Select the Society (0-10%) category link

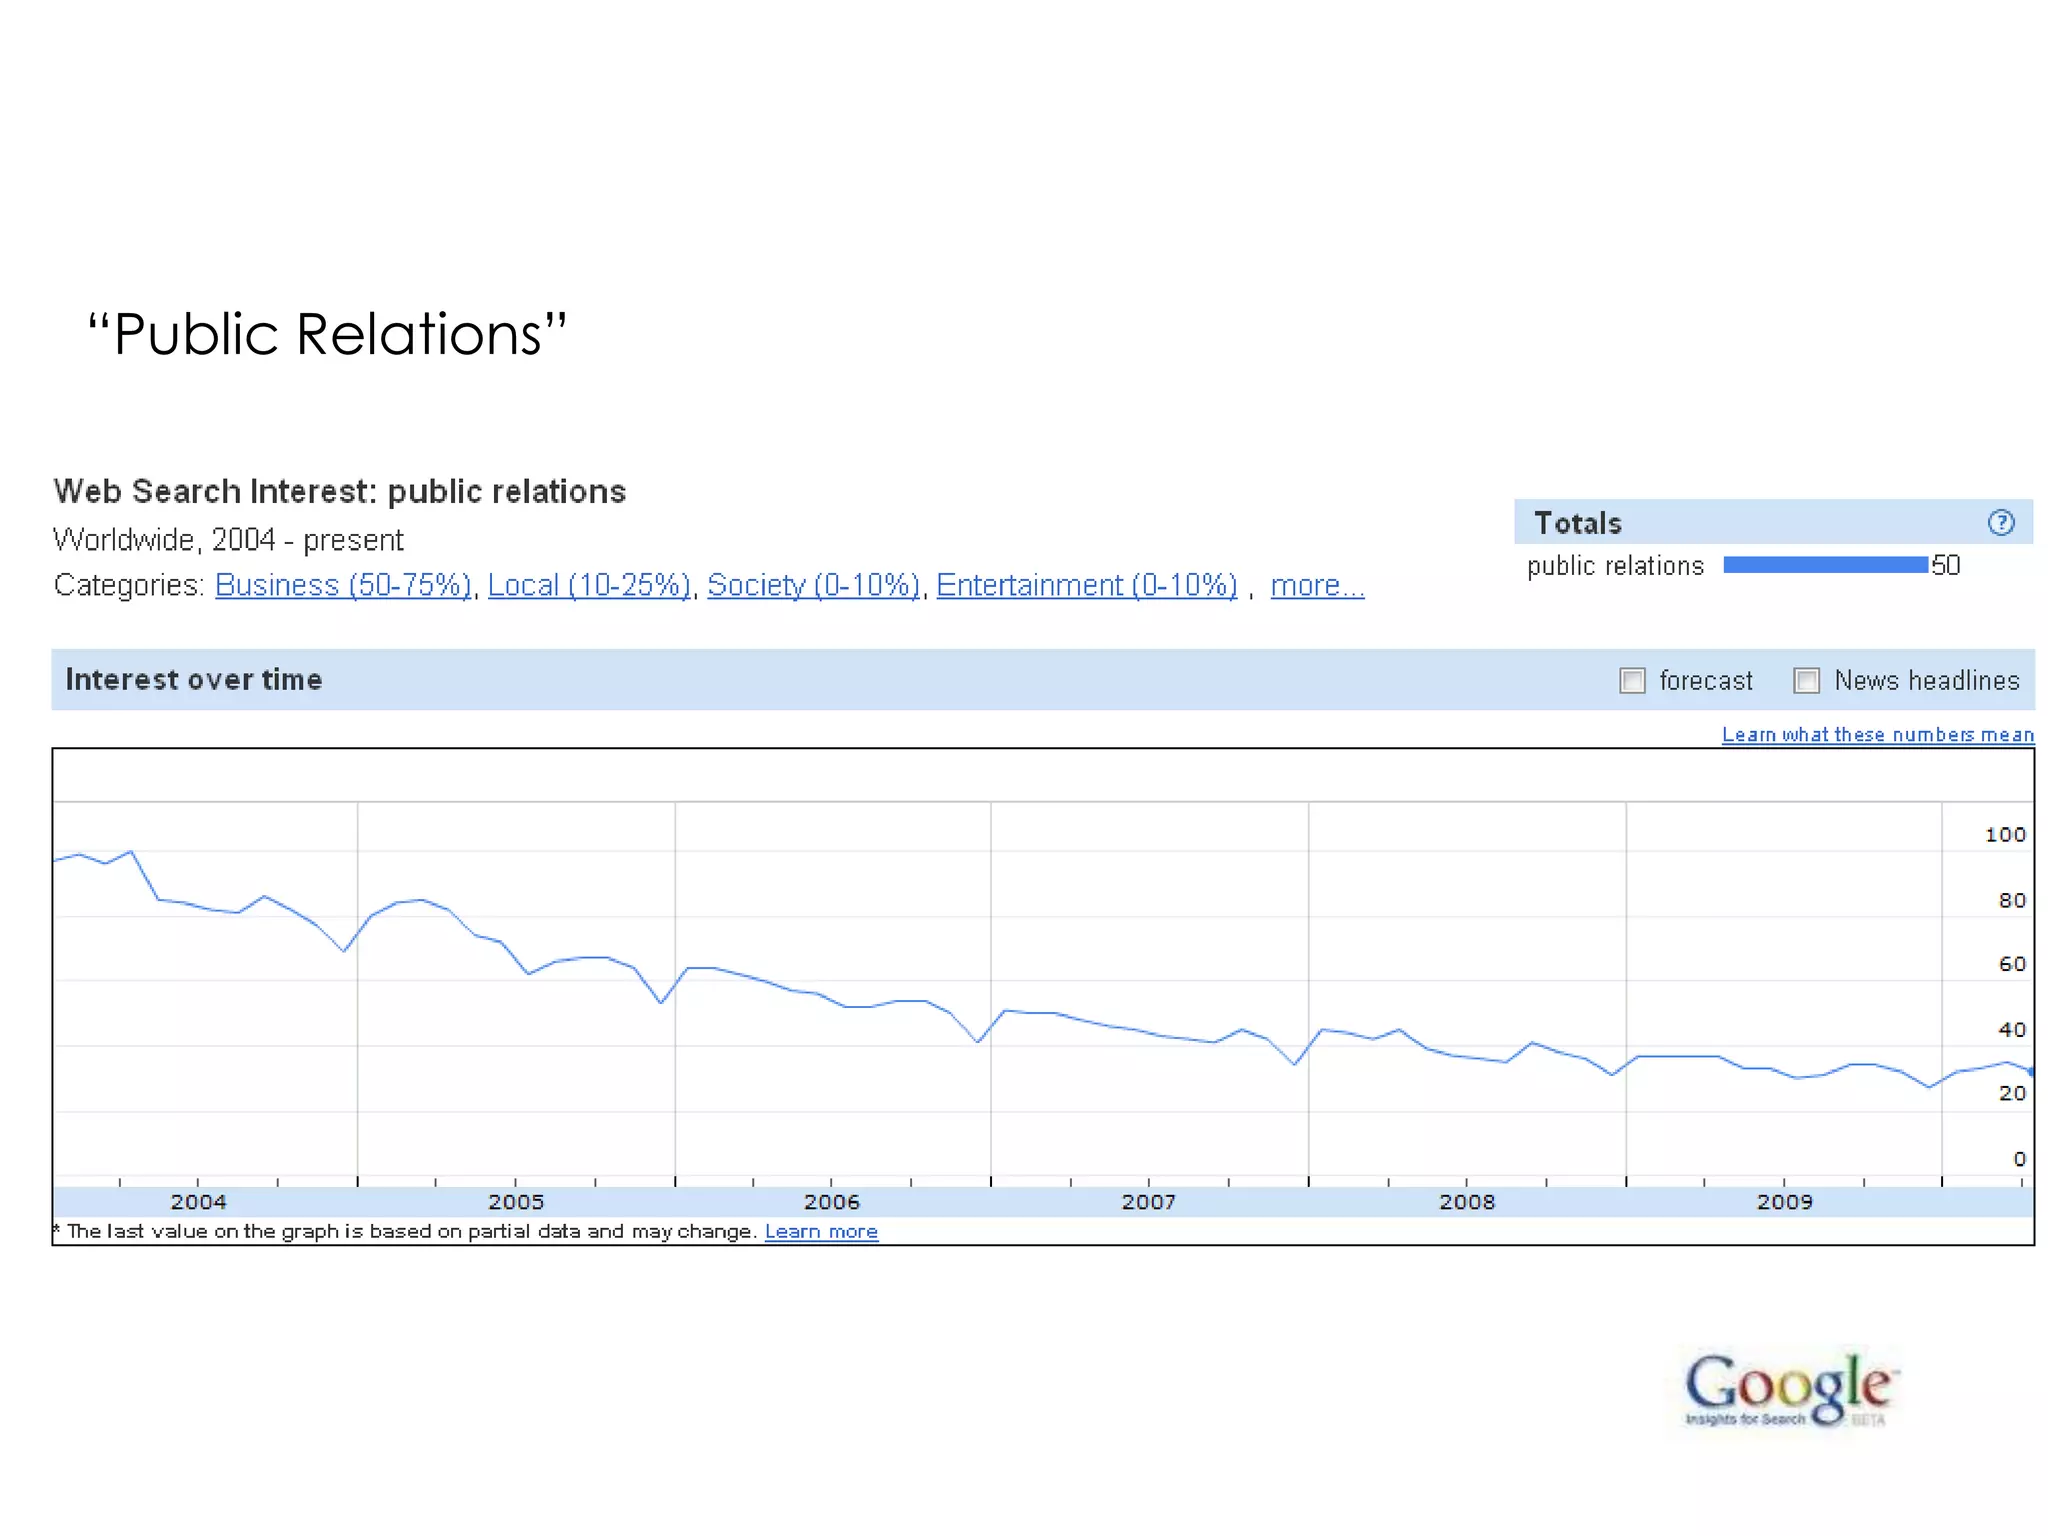point(813,585)
